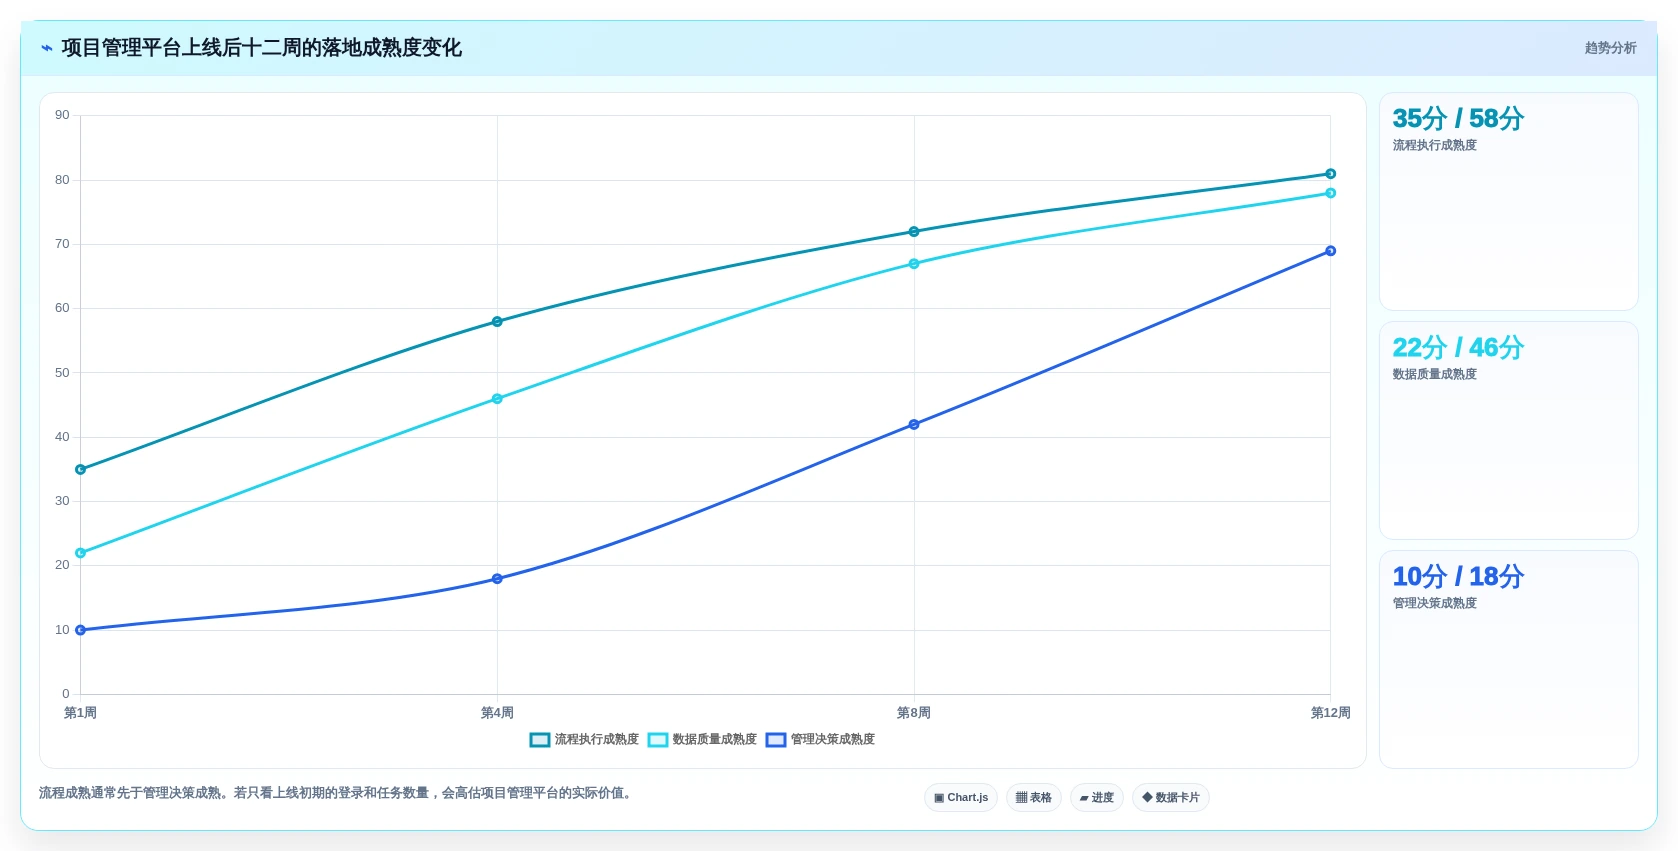The width and height of the screenshot is (1678, 851).
Task: Click the lightning icon beside the title
Action: click(47, 48)
